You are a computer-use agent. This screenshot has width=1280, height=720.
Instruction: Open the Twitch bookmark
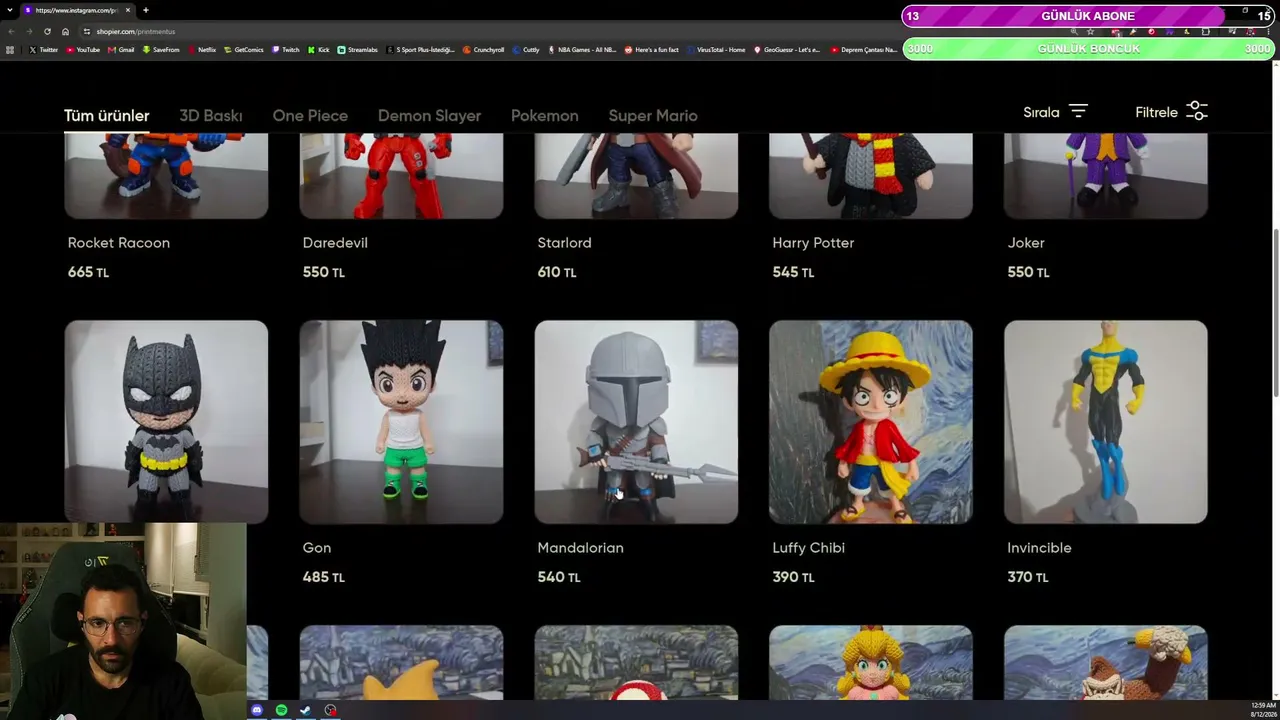click(x=286, y=50)
